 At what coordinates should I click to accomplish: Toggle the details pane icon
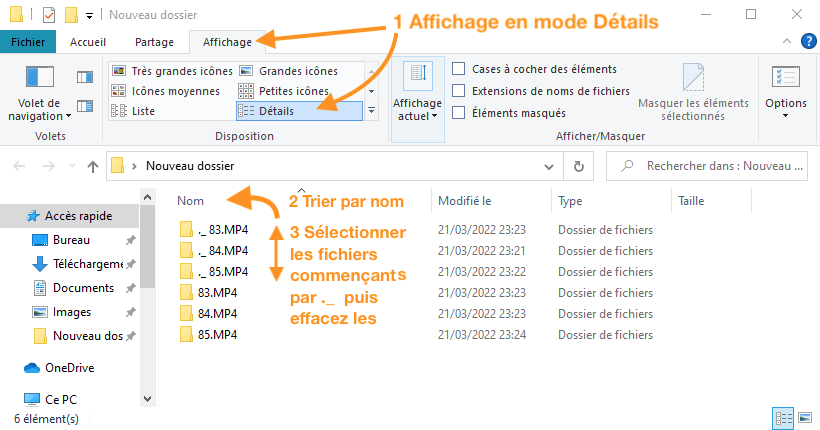coord(85,106)
